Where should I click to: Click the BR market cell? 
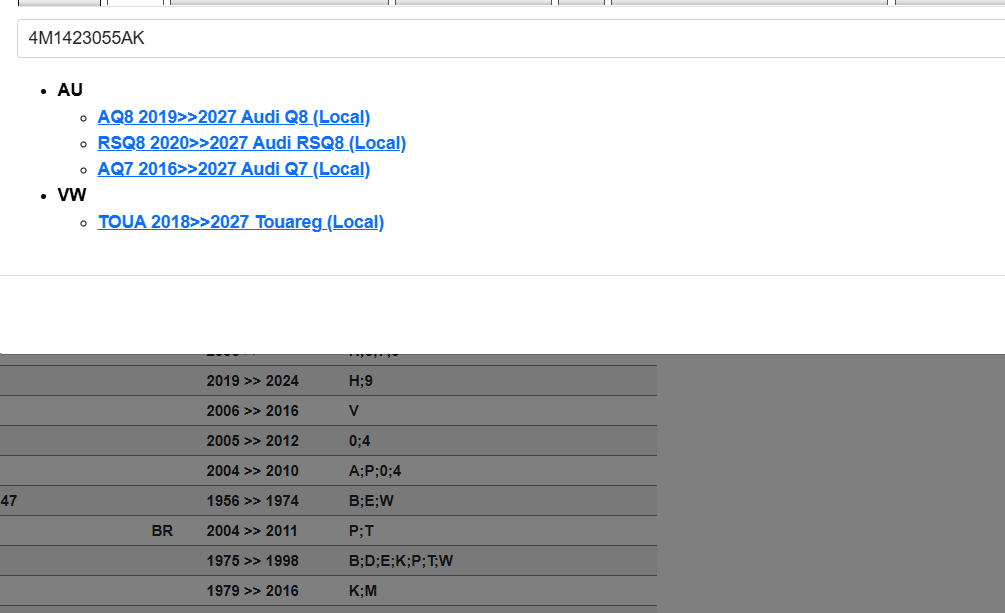162,531
